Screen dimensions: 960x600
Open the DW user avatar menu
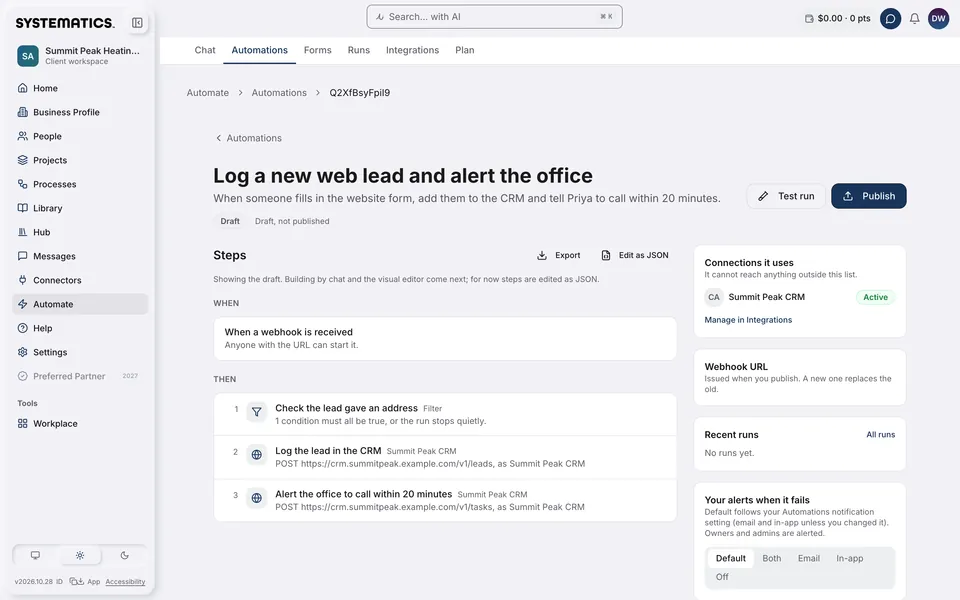938,18
